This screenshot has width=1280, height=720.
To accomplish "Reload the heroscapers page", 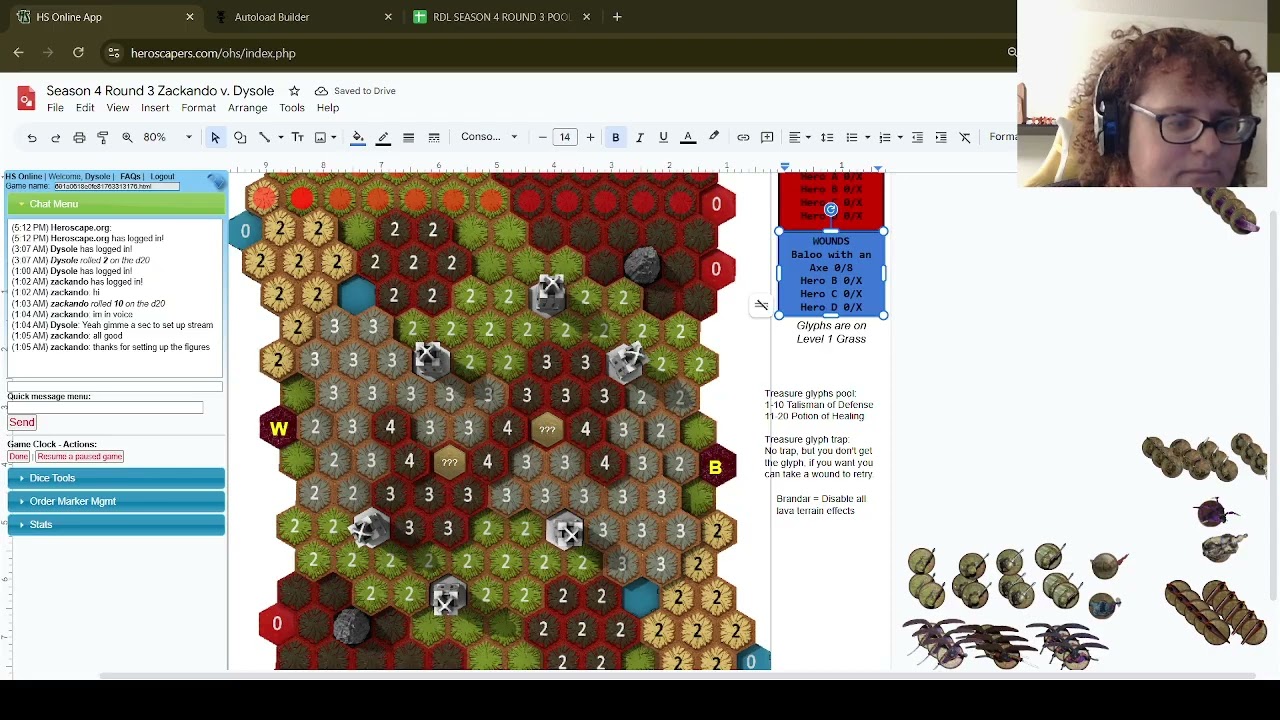I will pos(78,53).
